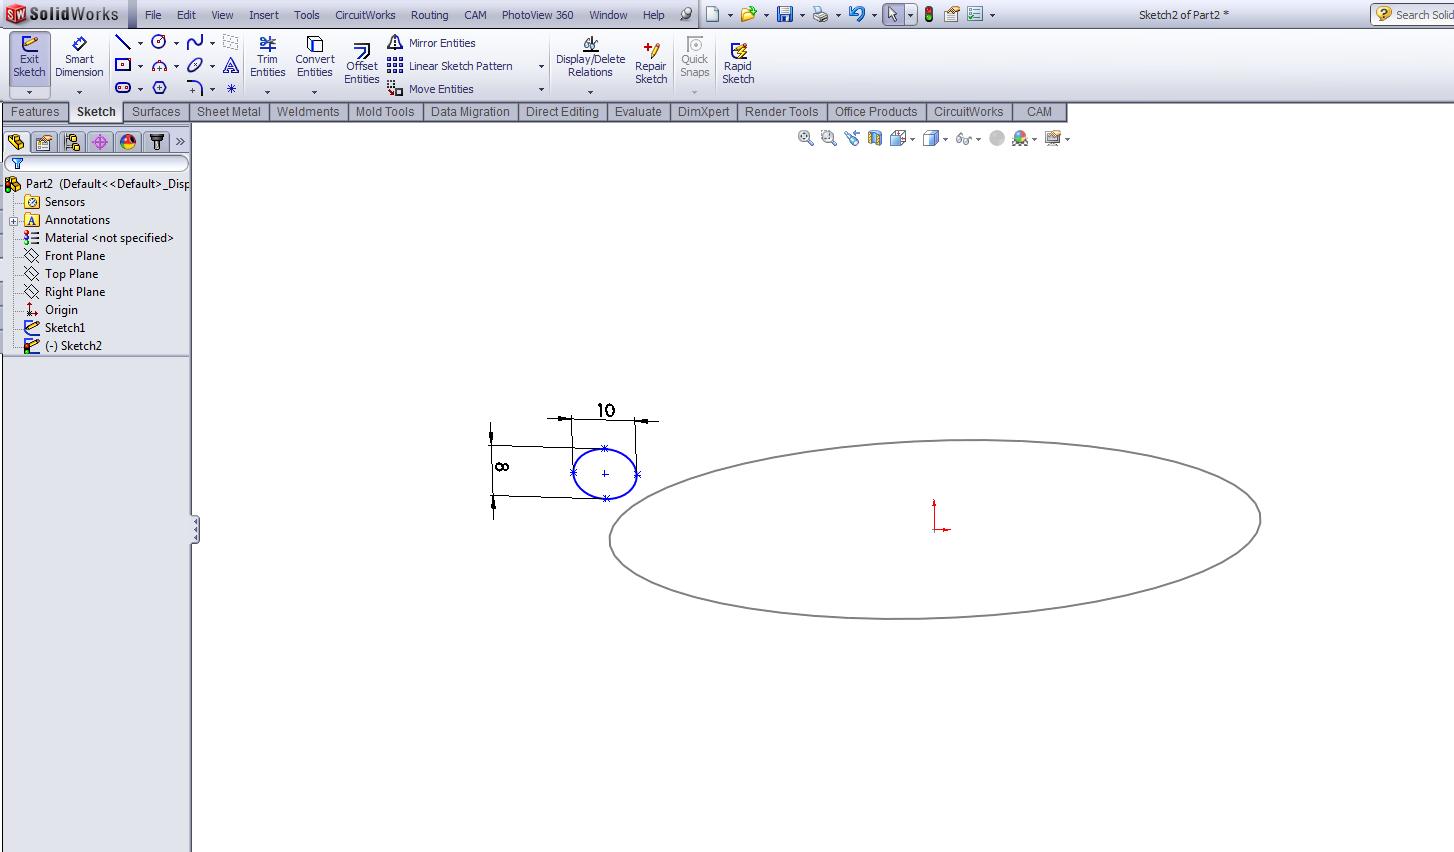Click Convert Entities tool
Image resolution: width=1454 pixels, height=852 pixels.
click(314, 58)
